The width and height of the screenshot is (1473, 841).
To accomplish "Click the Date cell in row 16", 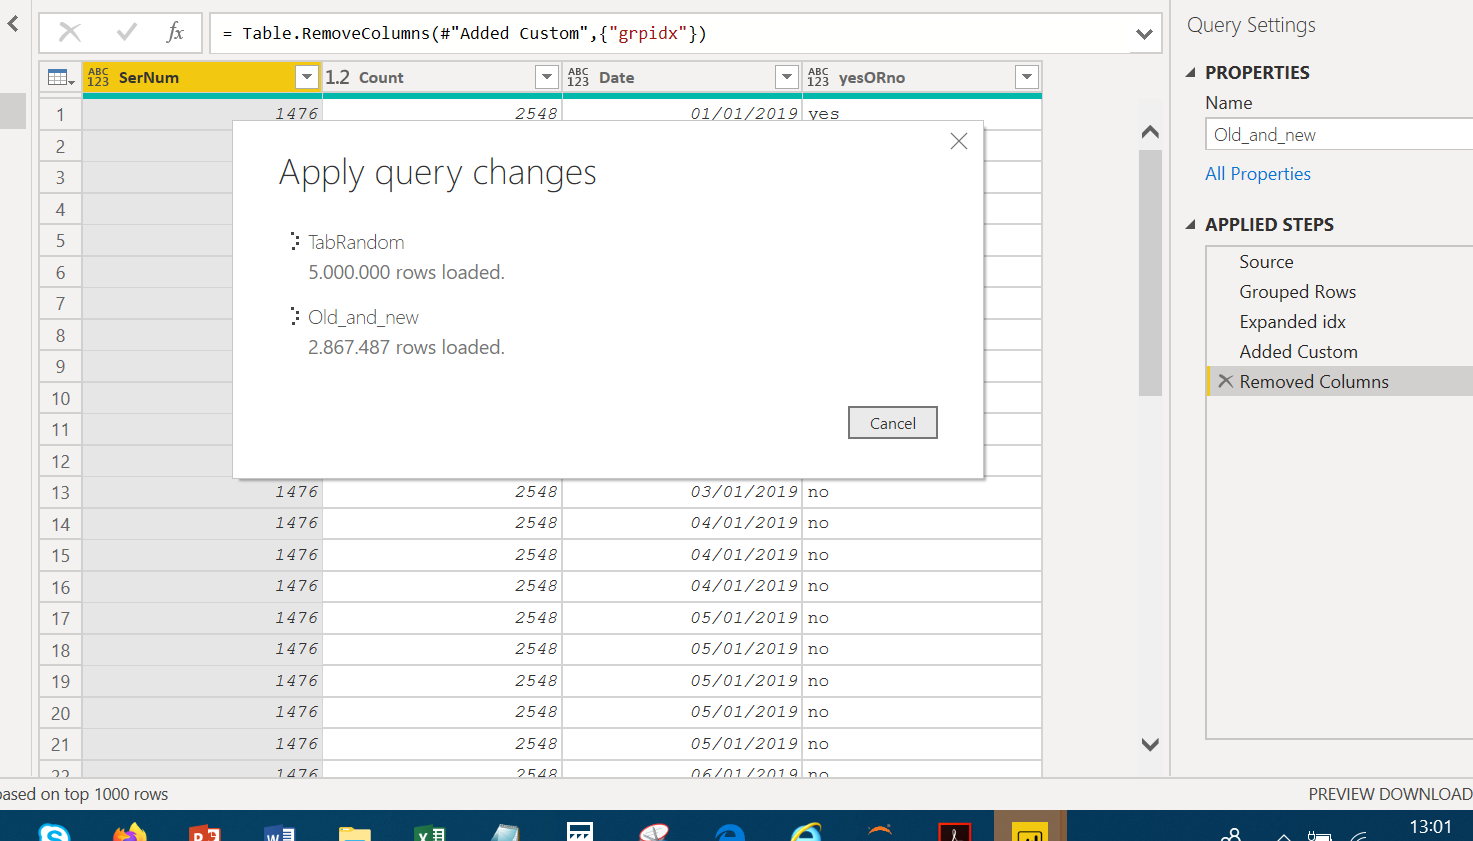I will click(x=682, y=586).
